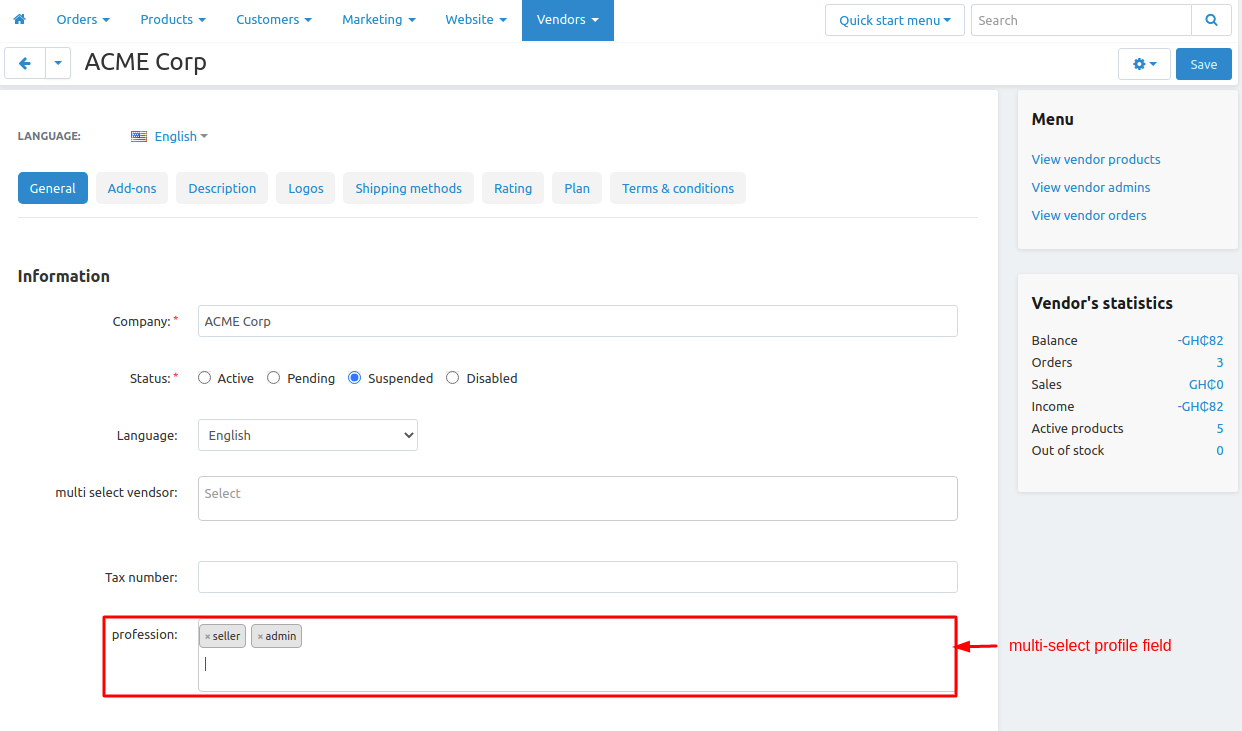Open the Products menu
The width and height of the screenshot is (1242, 731).
(173, 20)
